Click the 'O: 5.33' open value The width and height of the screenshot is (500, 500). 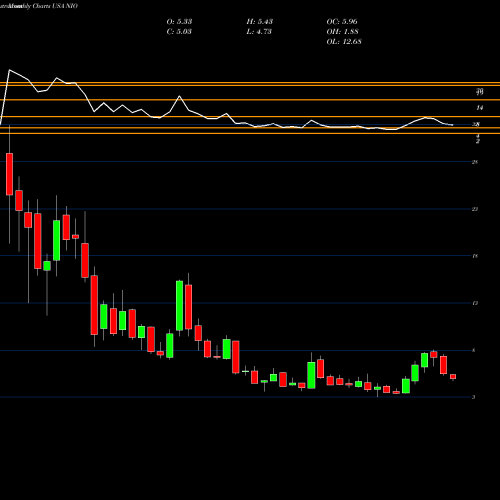click(x=179, y=22)
